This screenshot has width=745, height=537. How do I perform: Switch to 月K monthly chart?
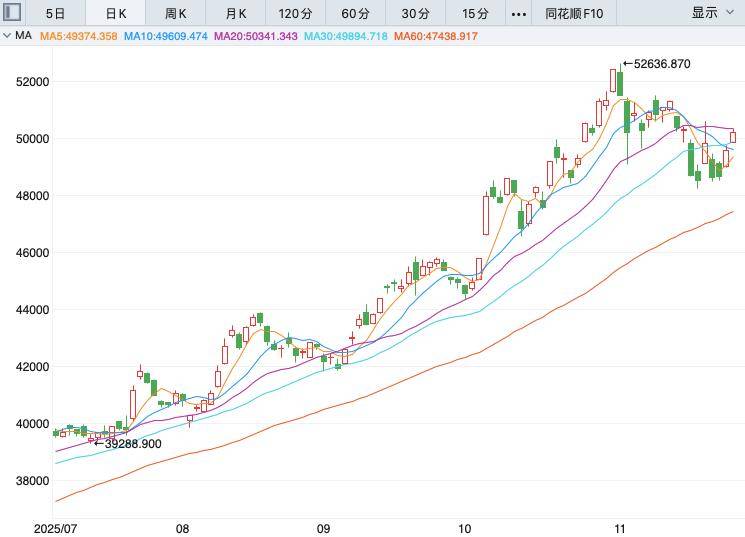[x=236, y=13]
